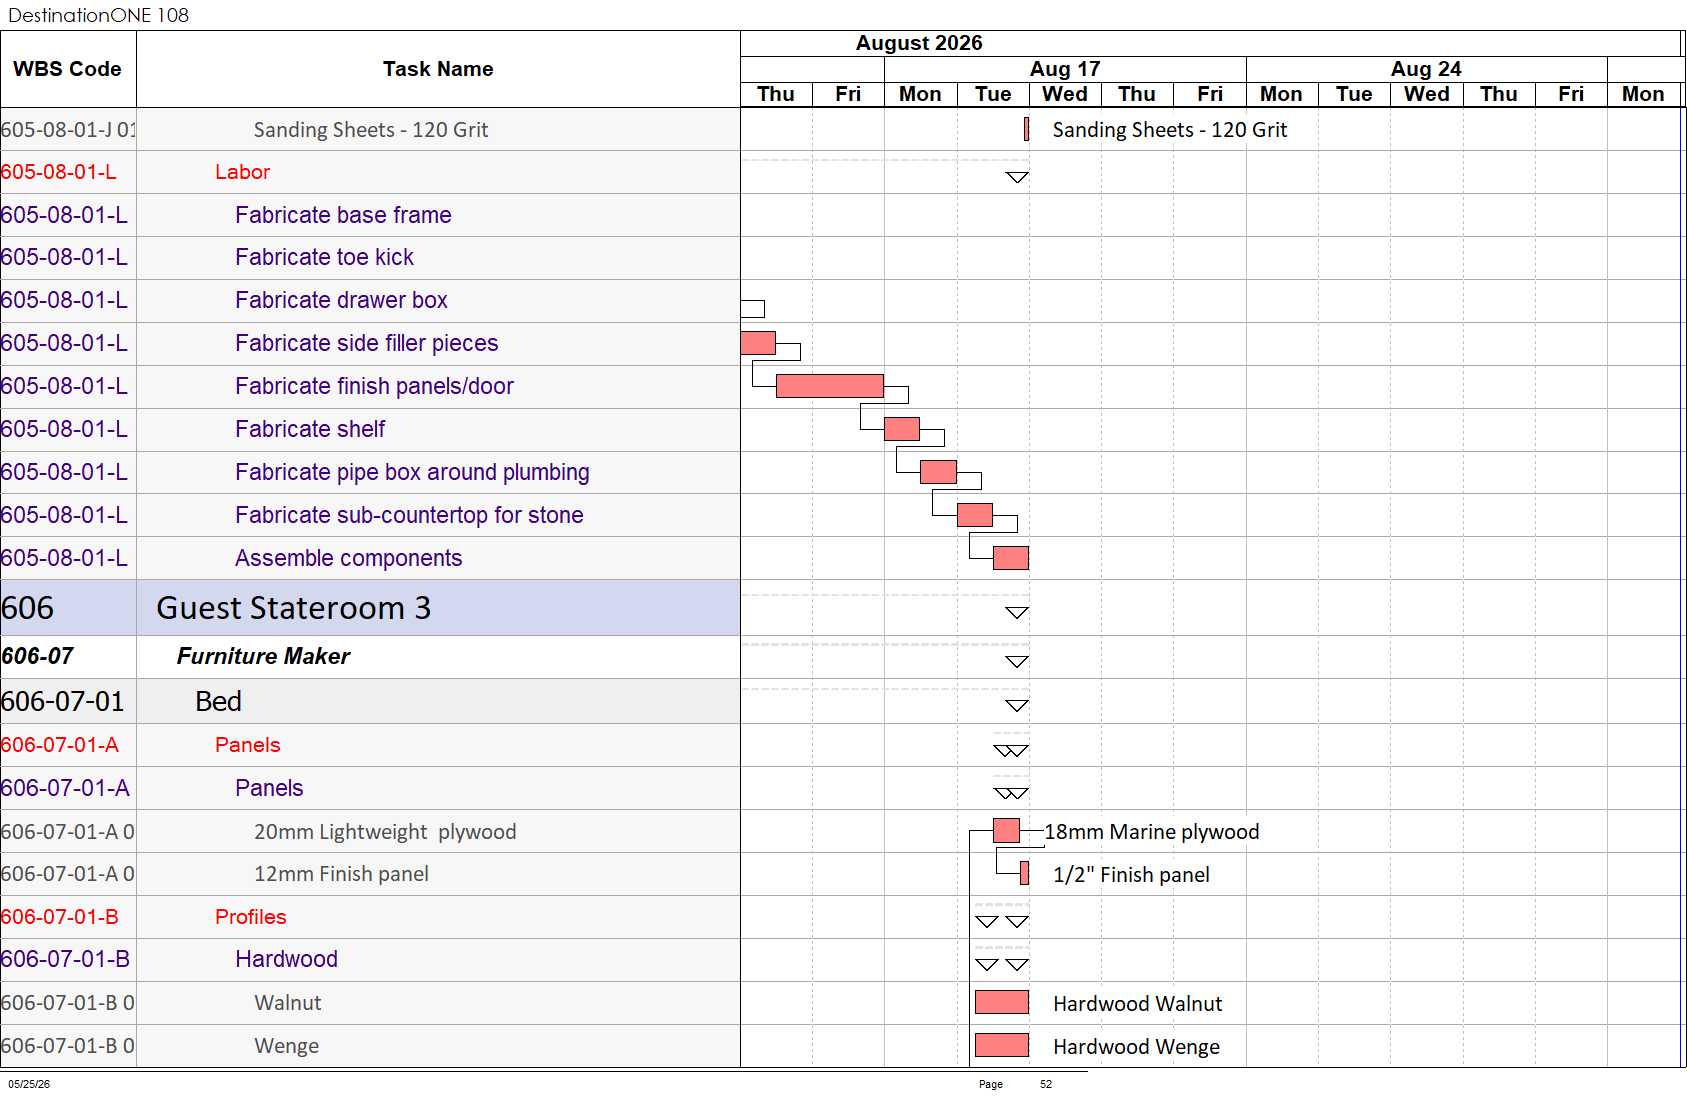Screen dimensions: 1687x1097
Task: Click the "WBS Code" column header
Action: pyautogui.click(x=67, y=69)
